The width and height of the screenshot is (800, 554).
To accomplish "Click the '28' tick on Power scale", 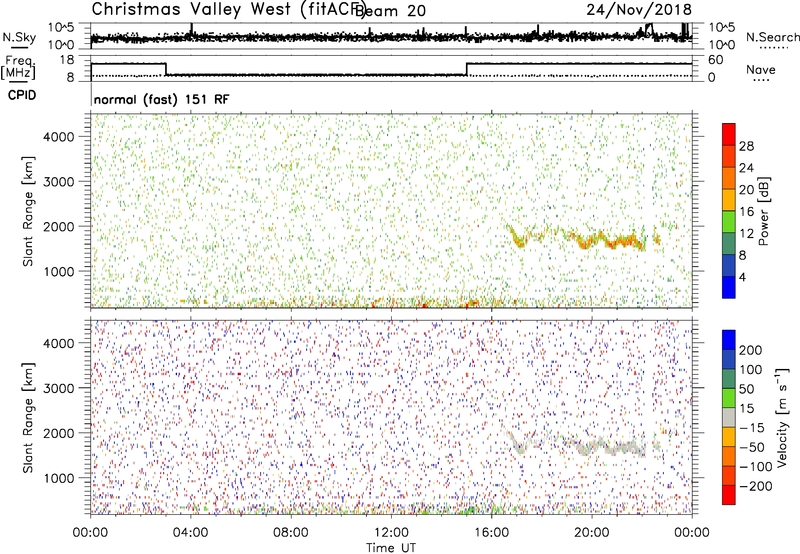I will tap(746, 146).
